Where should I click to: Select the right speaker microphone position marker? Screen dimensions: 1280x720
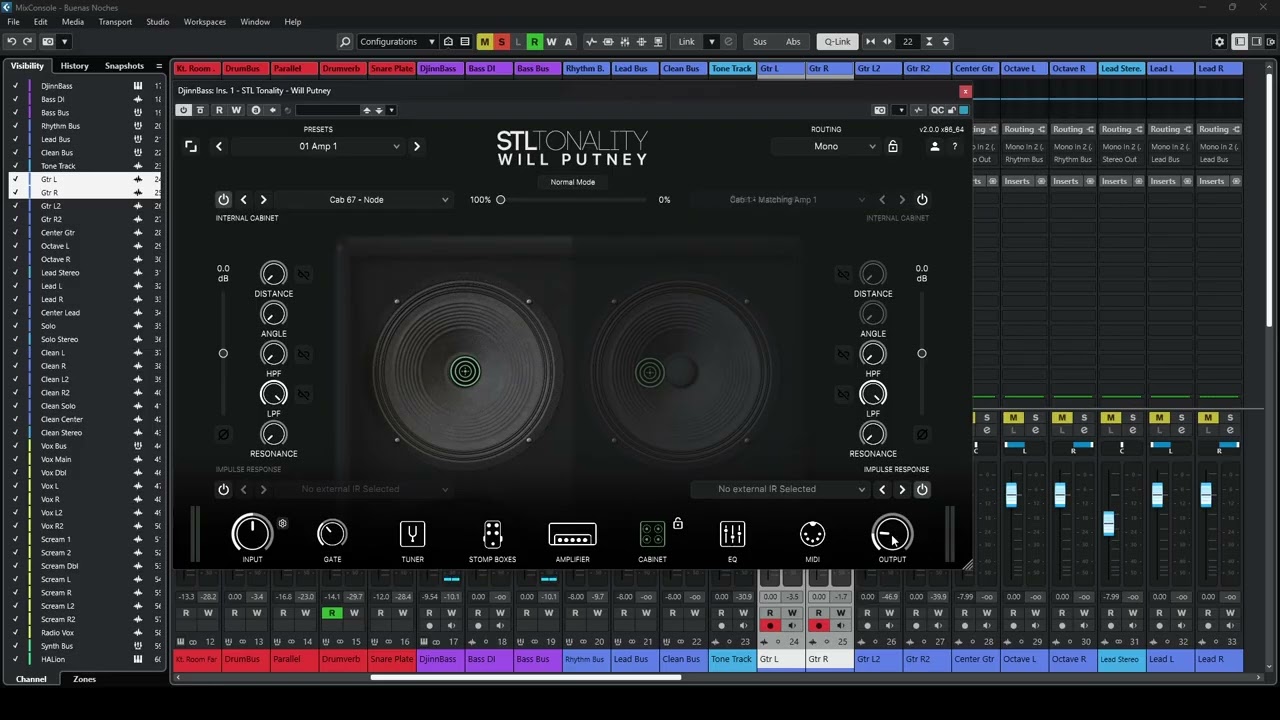pos(650,373)
